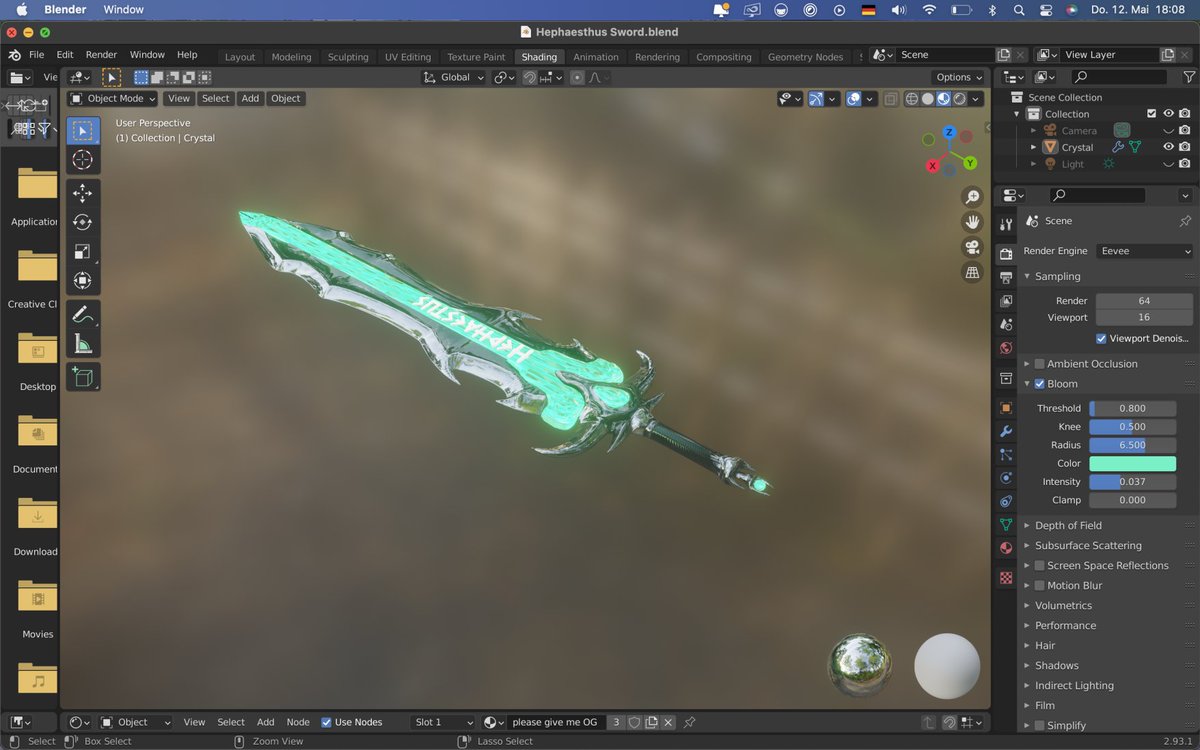The height and width of the screenshot is (750, 1200).
Task: Click the Options button in viewport header
Action: tap(959, 77)
